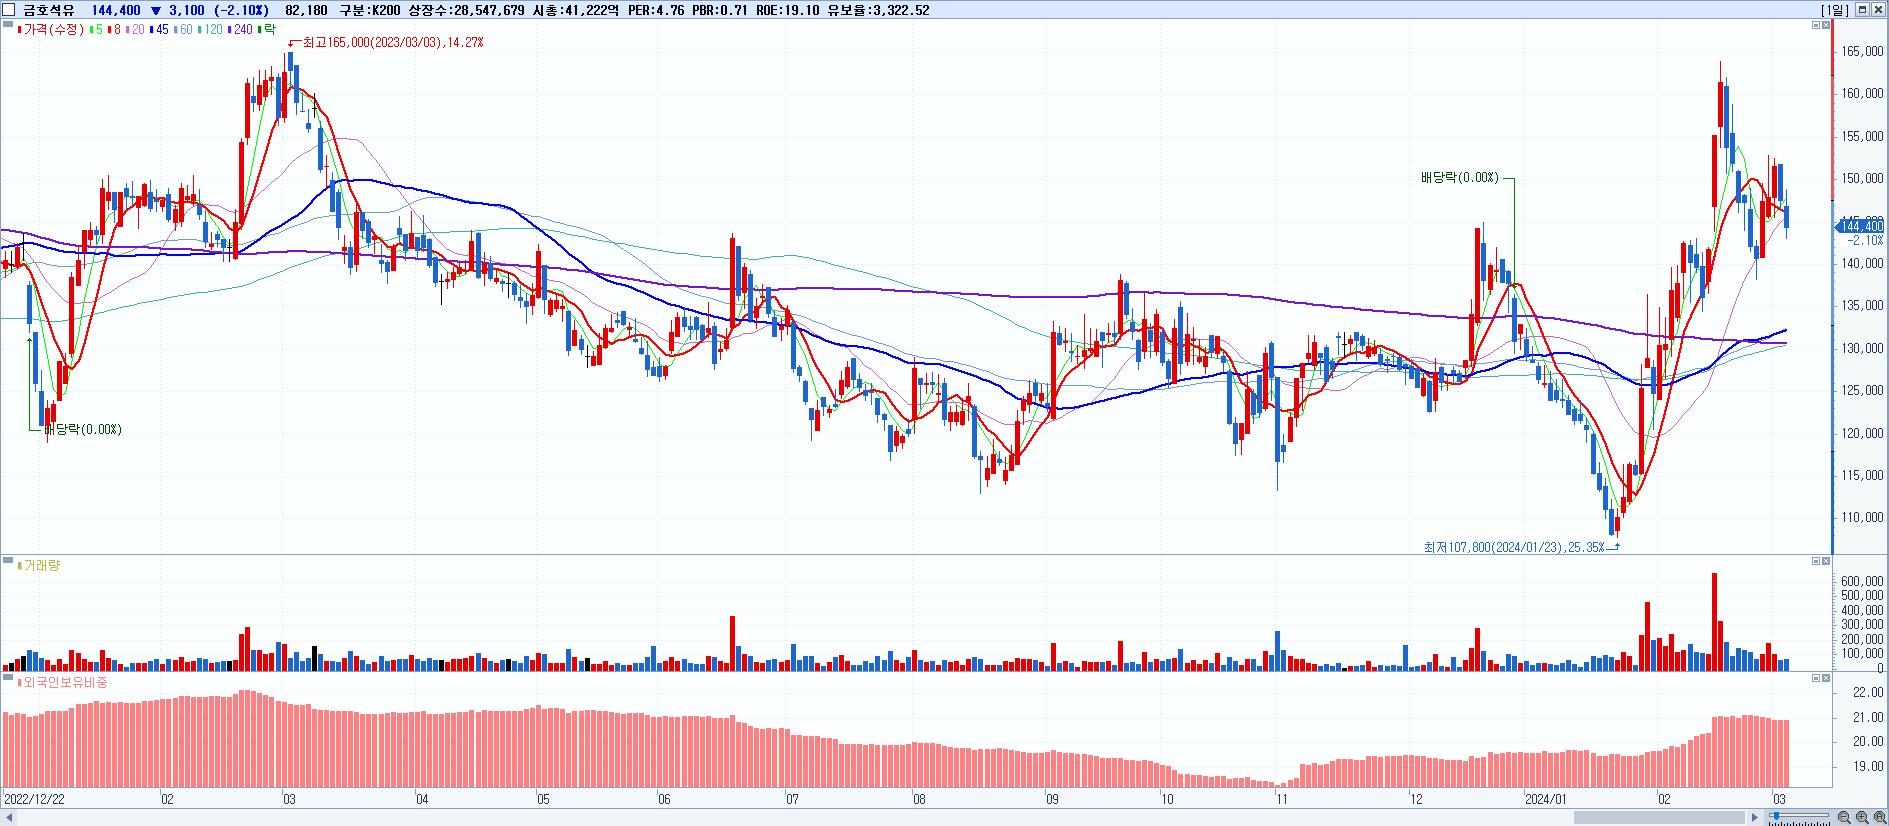Click the 외국인보유비중 legend label
This screenshot has height=826, width=1889.
coord(65,683)
